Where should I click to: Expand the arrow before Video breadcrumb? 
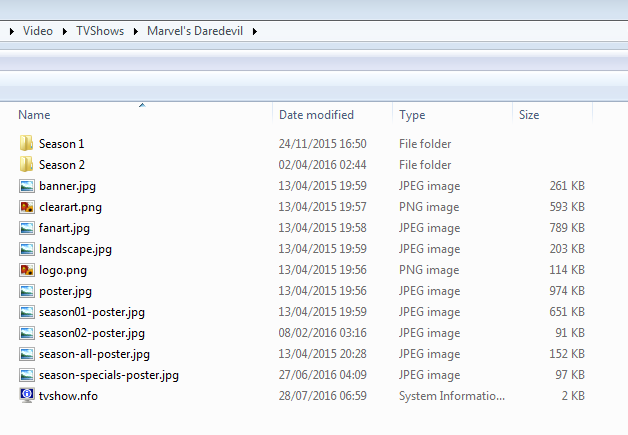(12, 31)
